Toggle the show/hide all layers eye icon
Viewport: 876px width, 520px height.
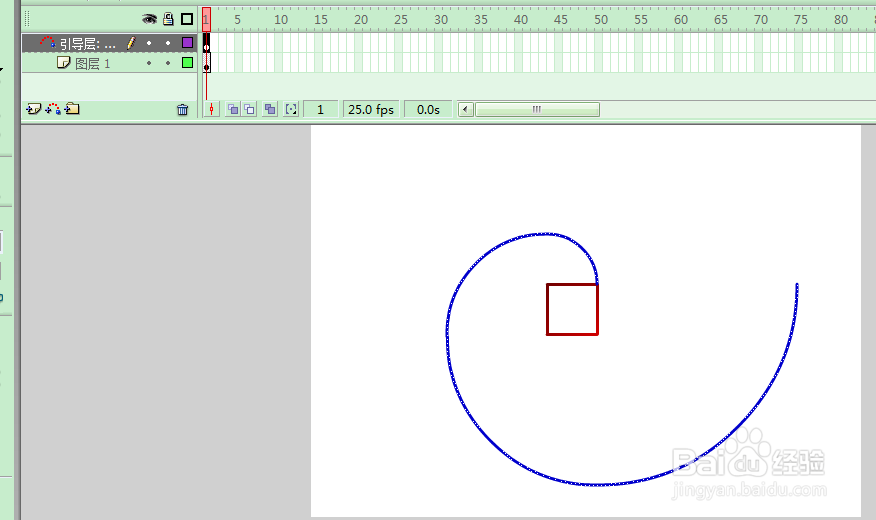[149, 19]
